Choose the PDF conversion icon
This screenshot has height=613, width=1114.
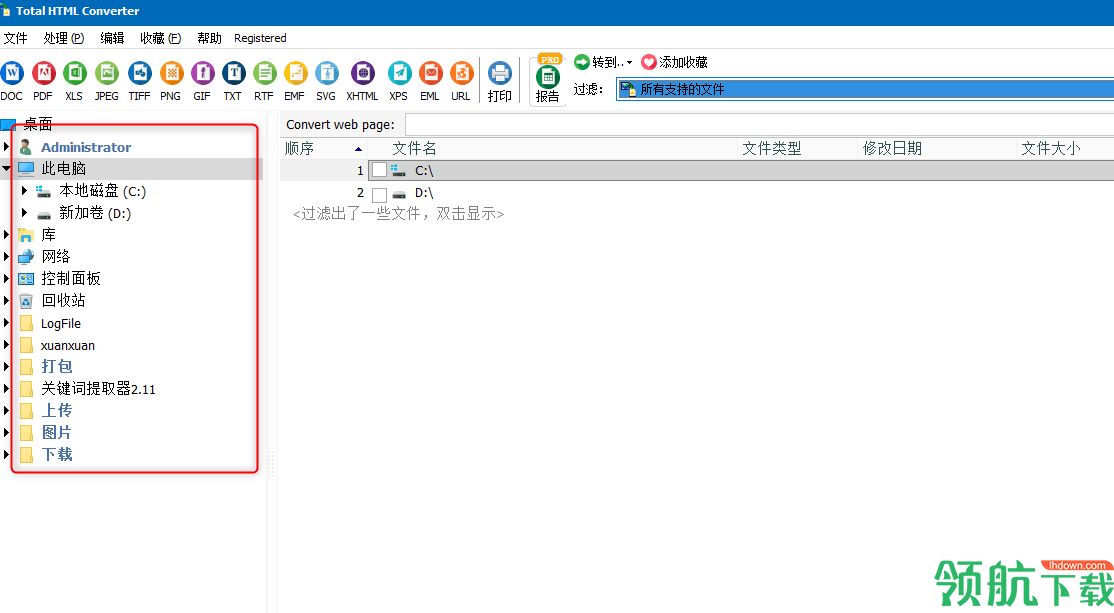[x=43, y=73]
